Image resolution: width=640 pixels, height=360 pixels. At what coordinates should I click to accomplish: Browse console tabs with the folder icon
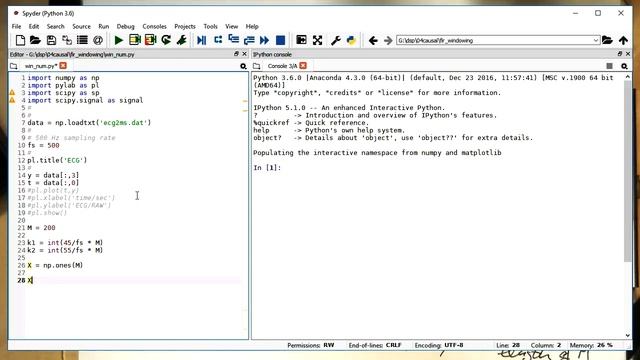coord(256,66)
